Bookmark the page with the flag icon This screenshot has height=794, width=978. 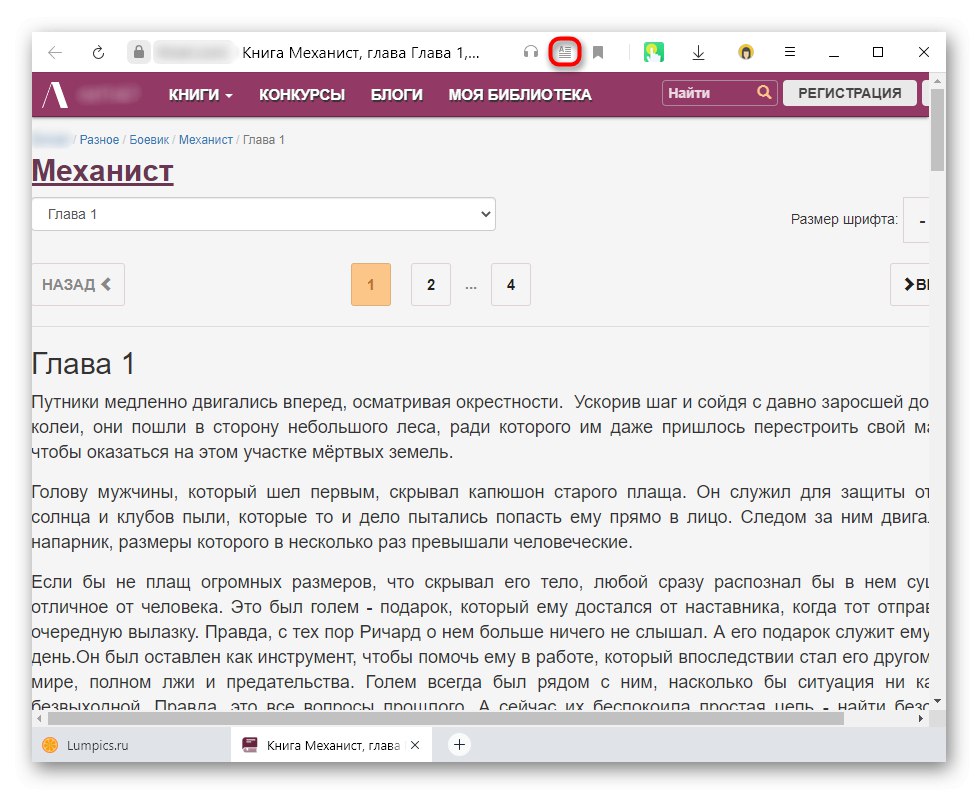pyautogui.click(x=598, y=51)
